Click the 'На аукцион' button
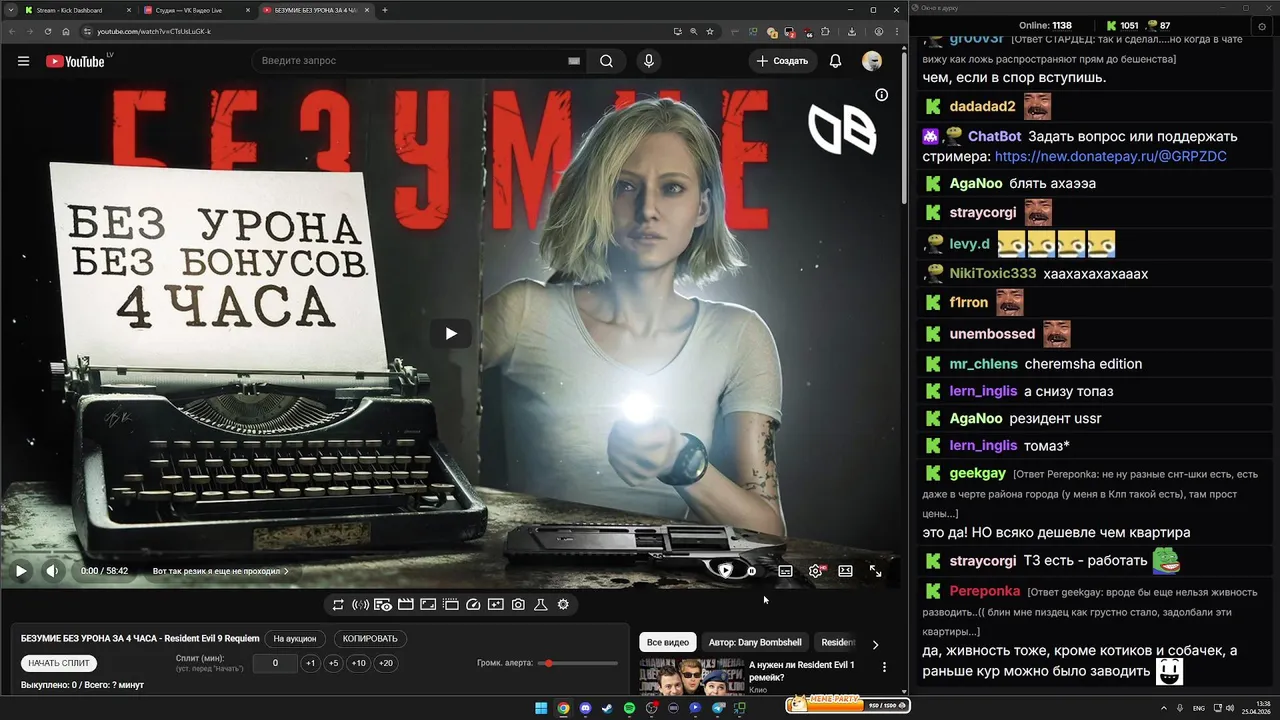Viewport: 1280px width, 720px height. click(x=295, y=638)
